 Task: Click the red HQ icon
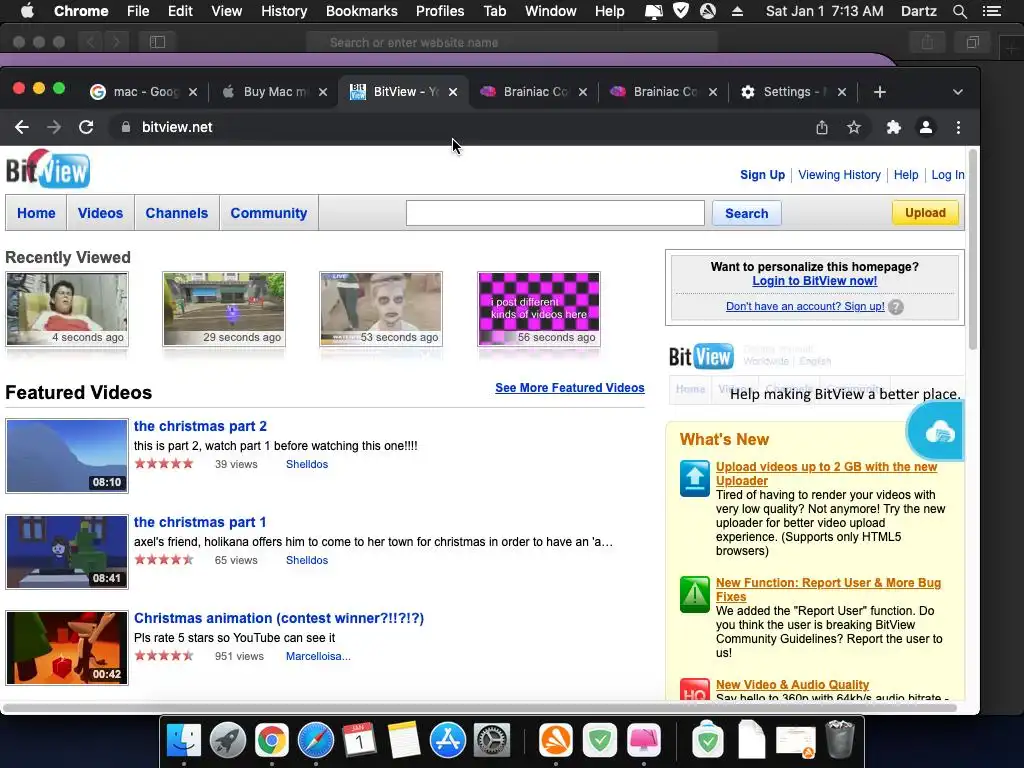pyautogui.click(x=694, y=690)
